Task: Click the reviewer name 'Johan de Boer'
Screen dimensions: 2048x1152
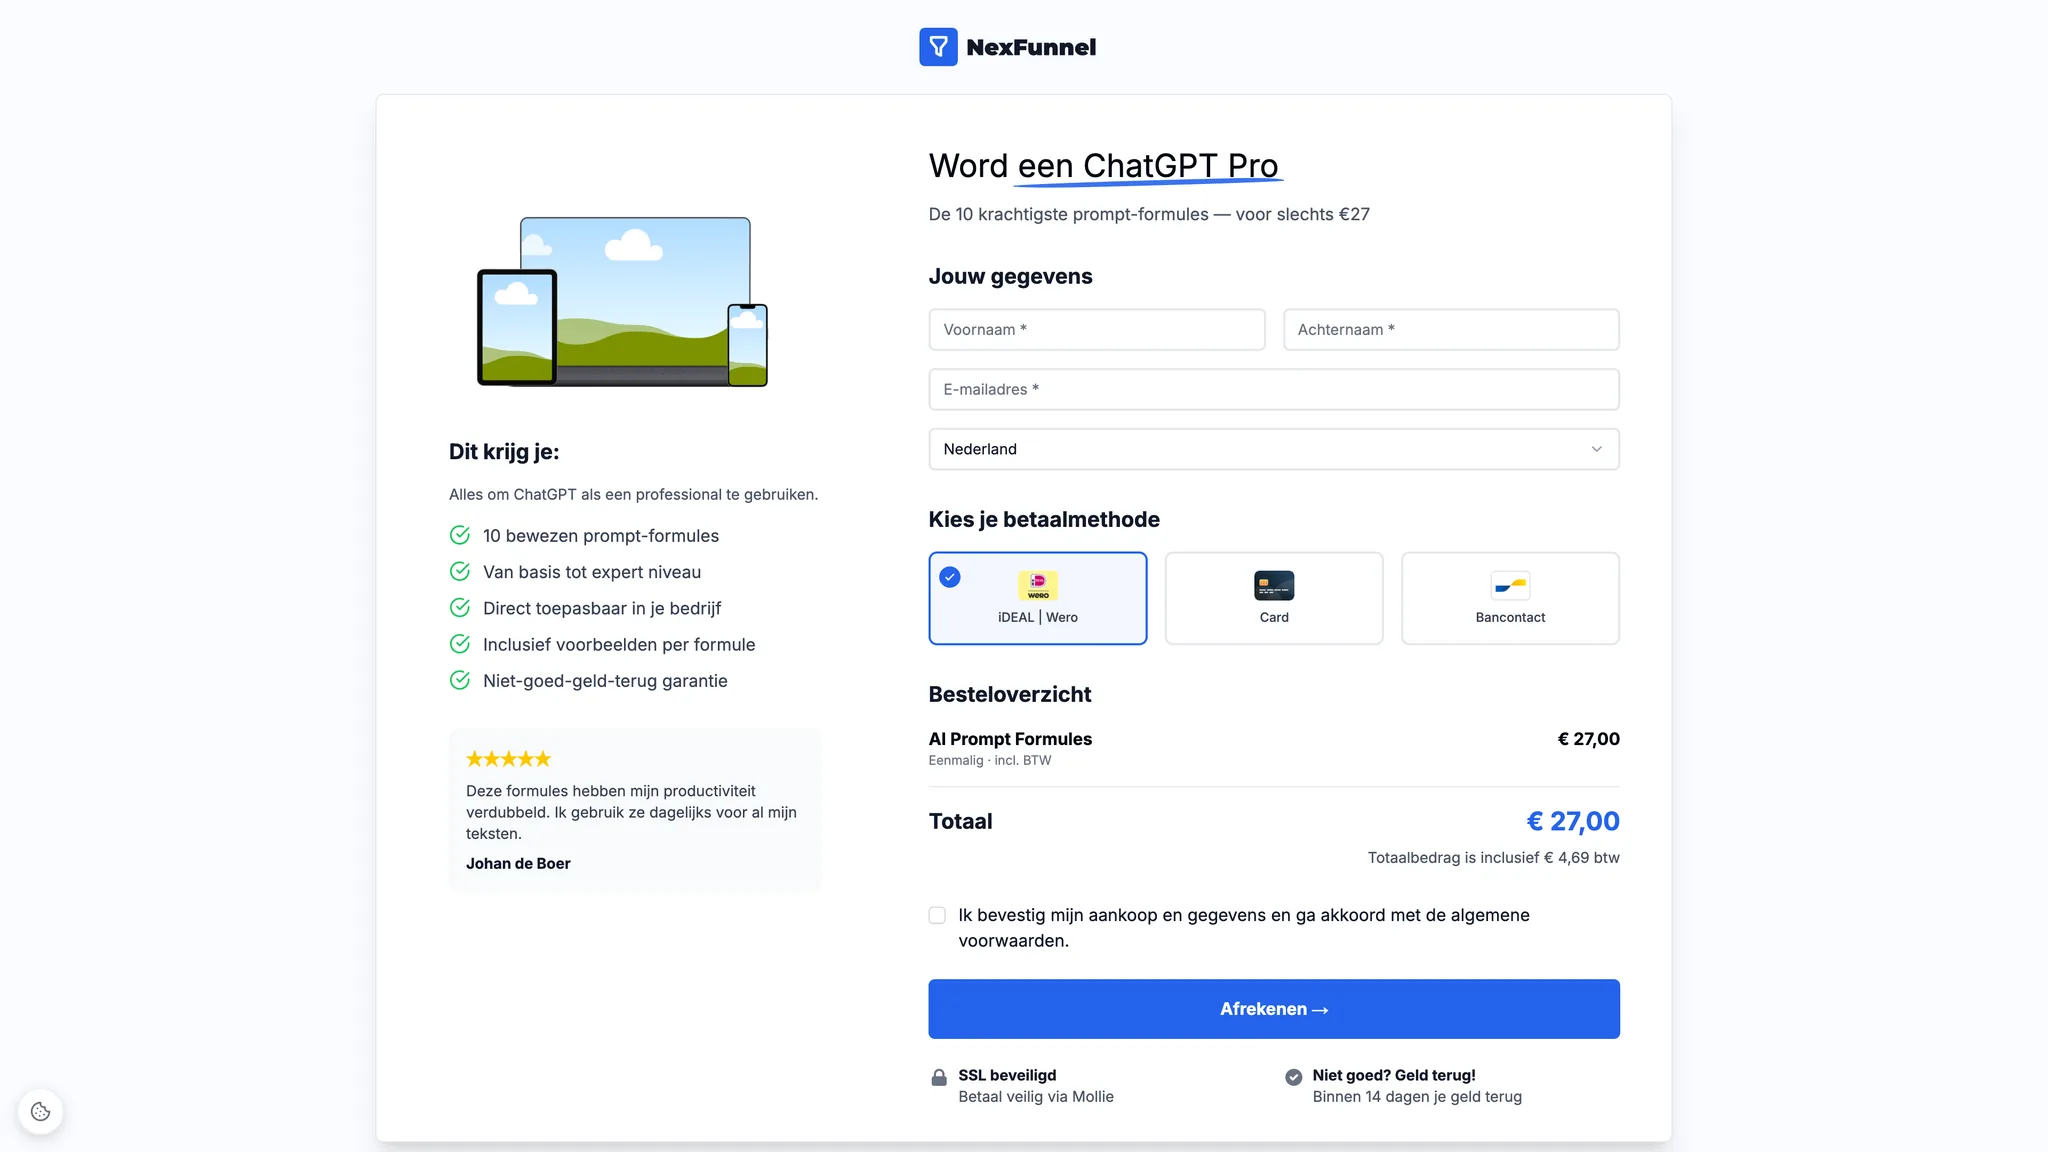Action: tap(518, 863)
